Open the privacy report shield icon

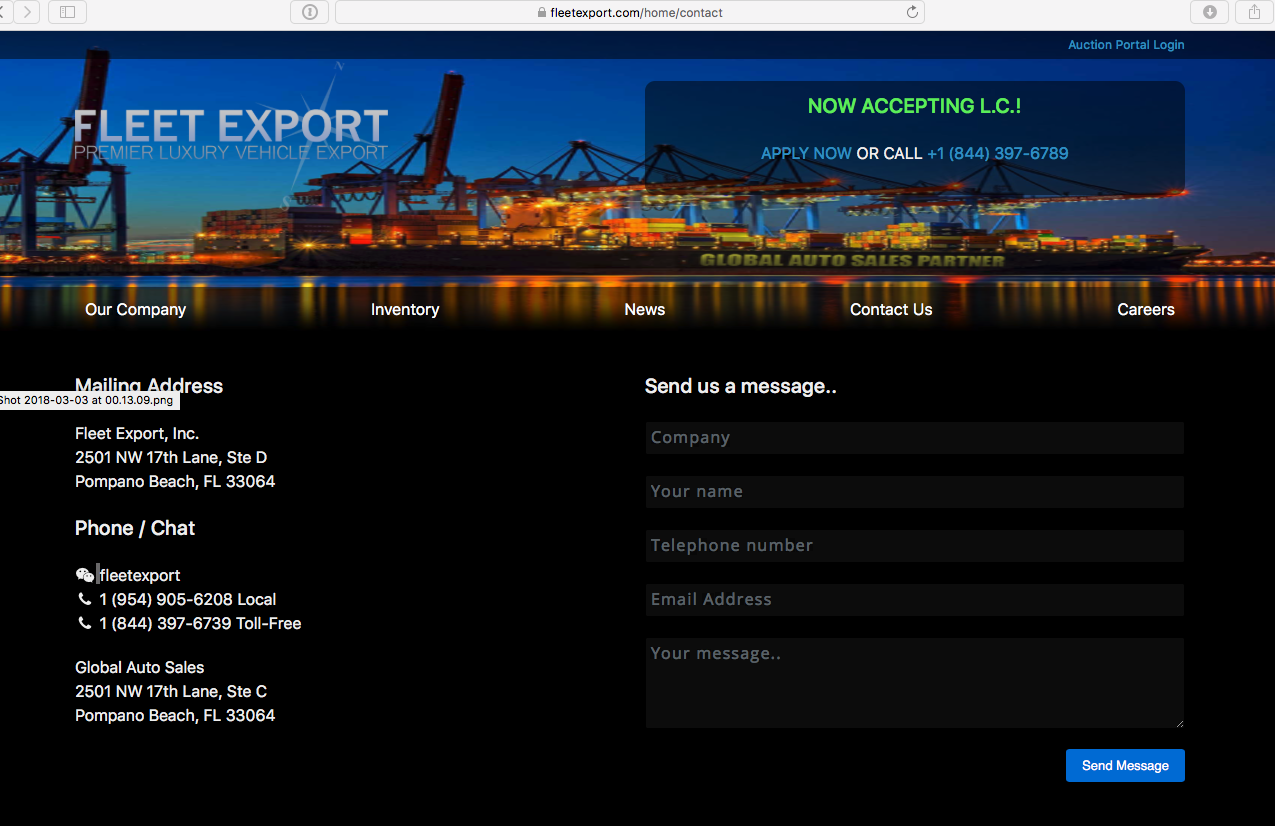(309, 12)
